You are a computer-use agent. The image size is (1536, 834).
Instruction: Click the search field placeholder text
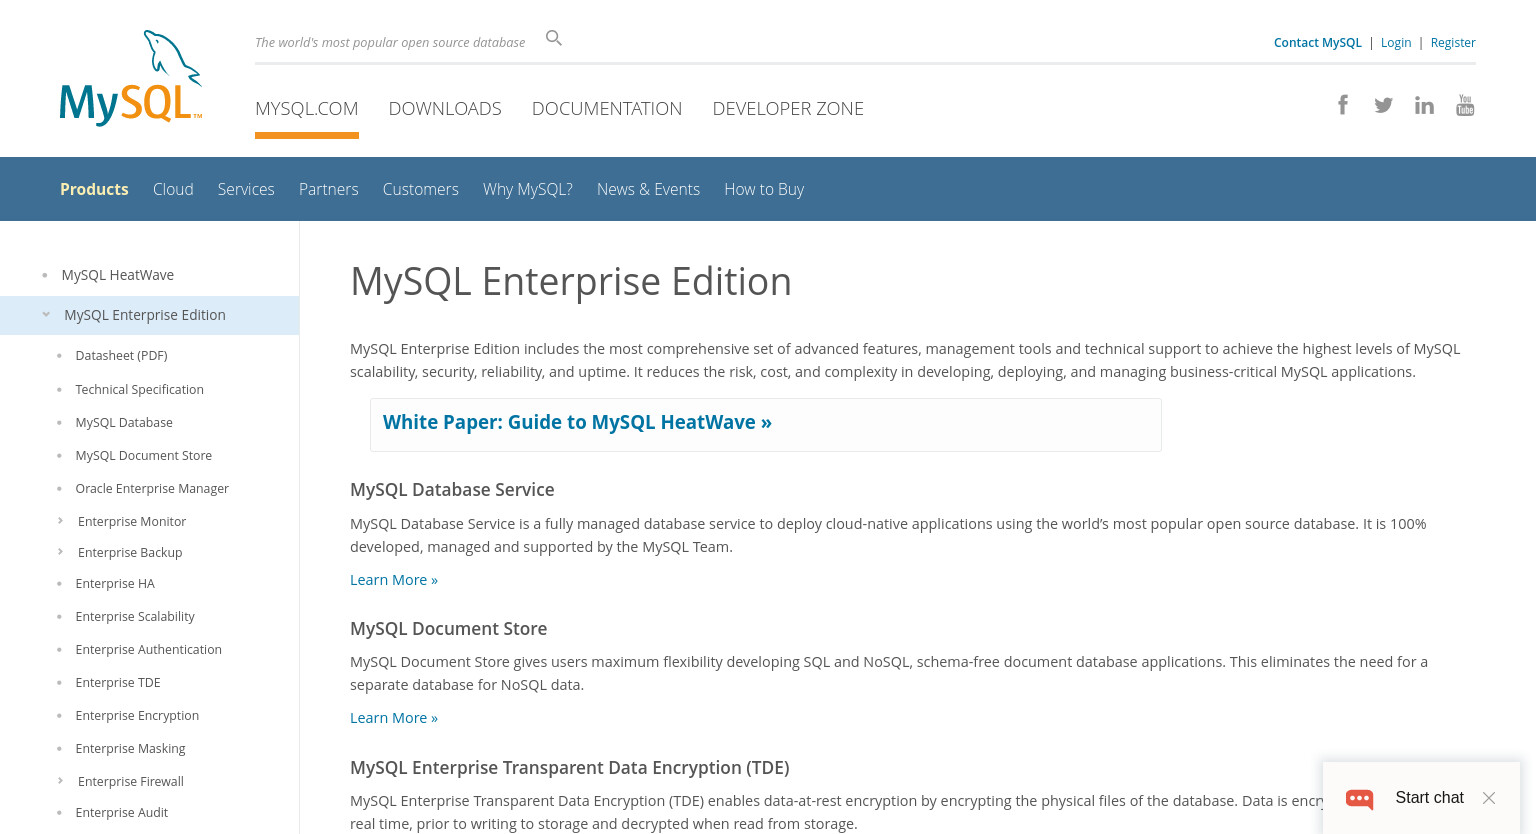[390, 42]
